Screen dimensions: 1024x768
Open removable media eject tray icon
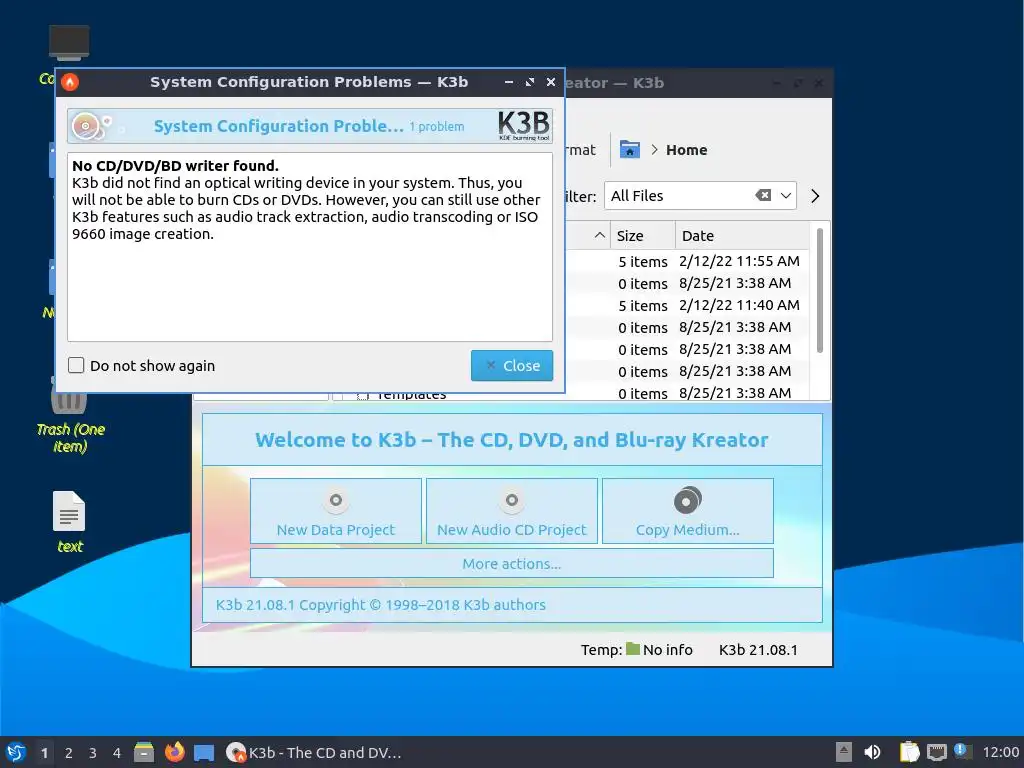point(844,752)
